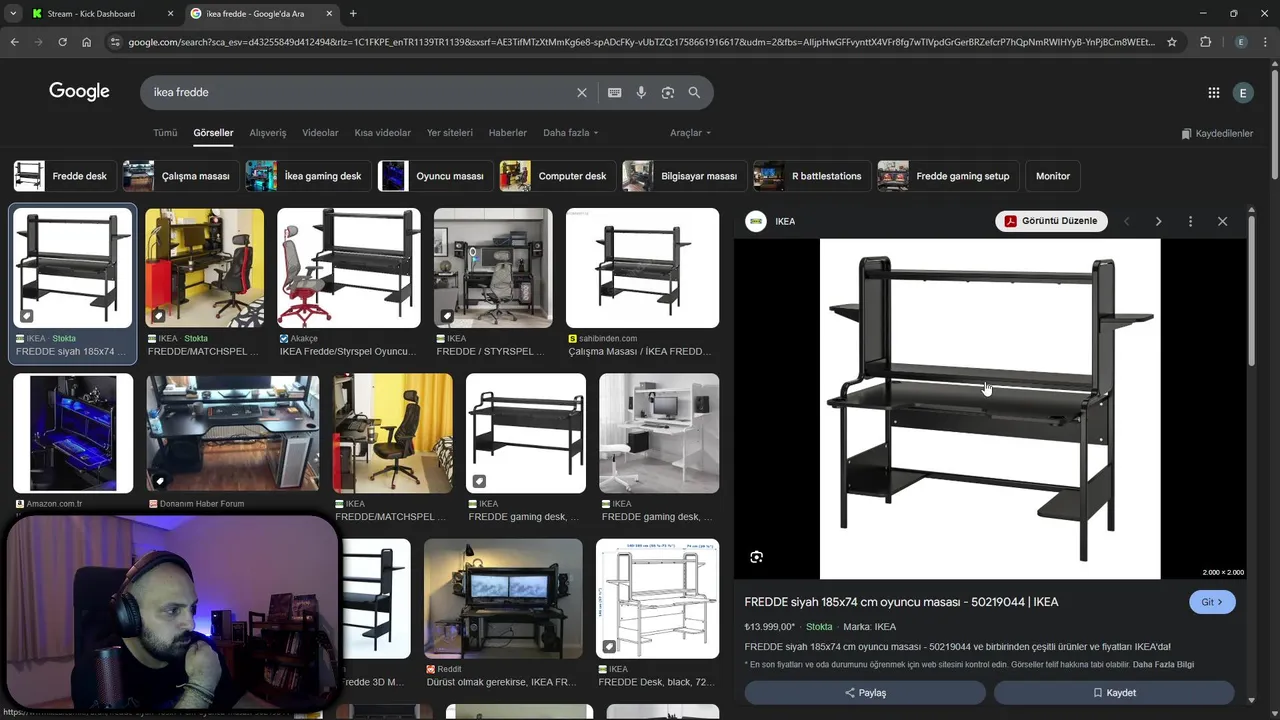Open FREDDE/MATCHSPEL yellow room thumbnail with red chair
Image resolution: width=1280 pixels, height=720 pixels.
pos(205,267)
